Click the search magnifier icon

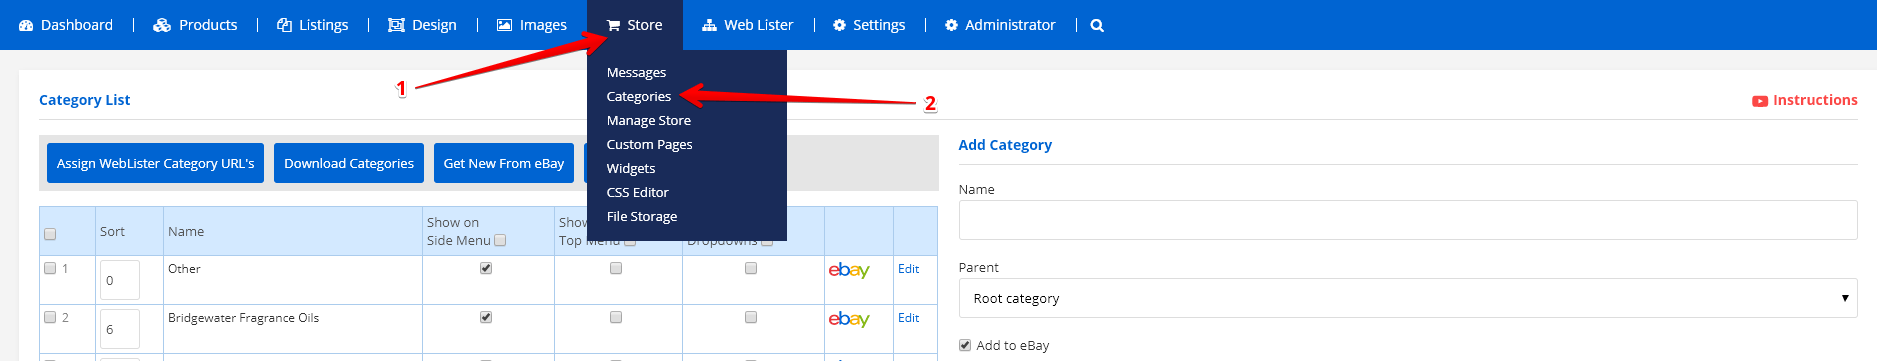tap(1097, 25)
